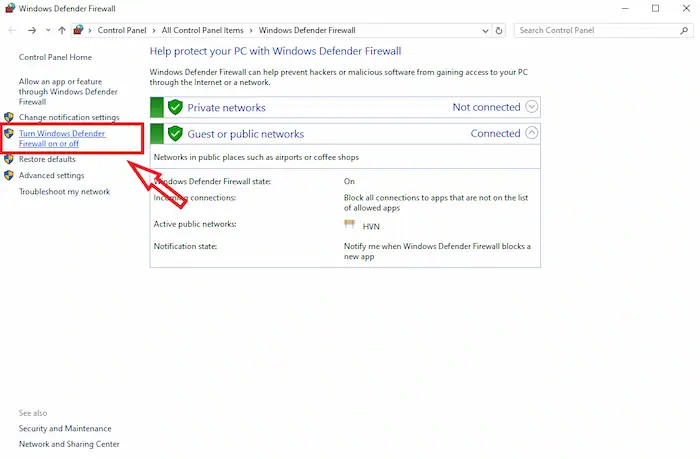The width and height of the screenshot is (700, 459).
Task: Open Troubleshoot my network
Action: (64, 192)
